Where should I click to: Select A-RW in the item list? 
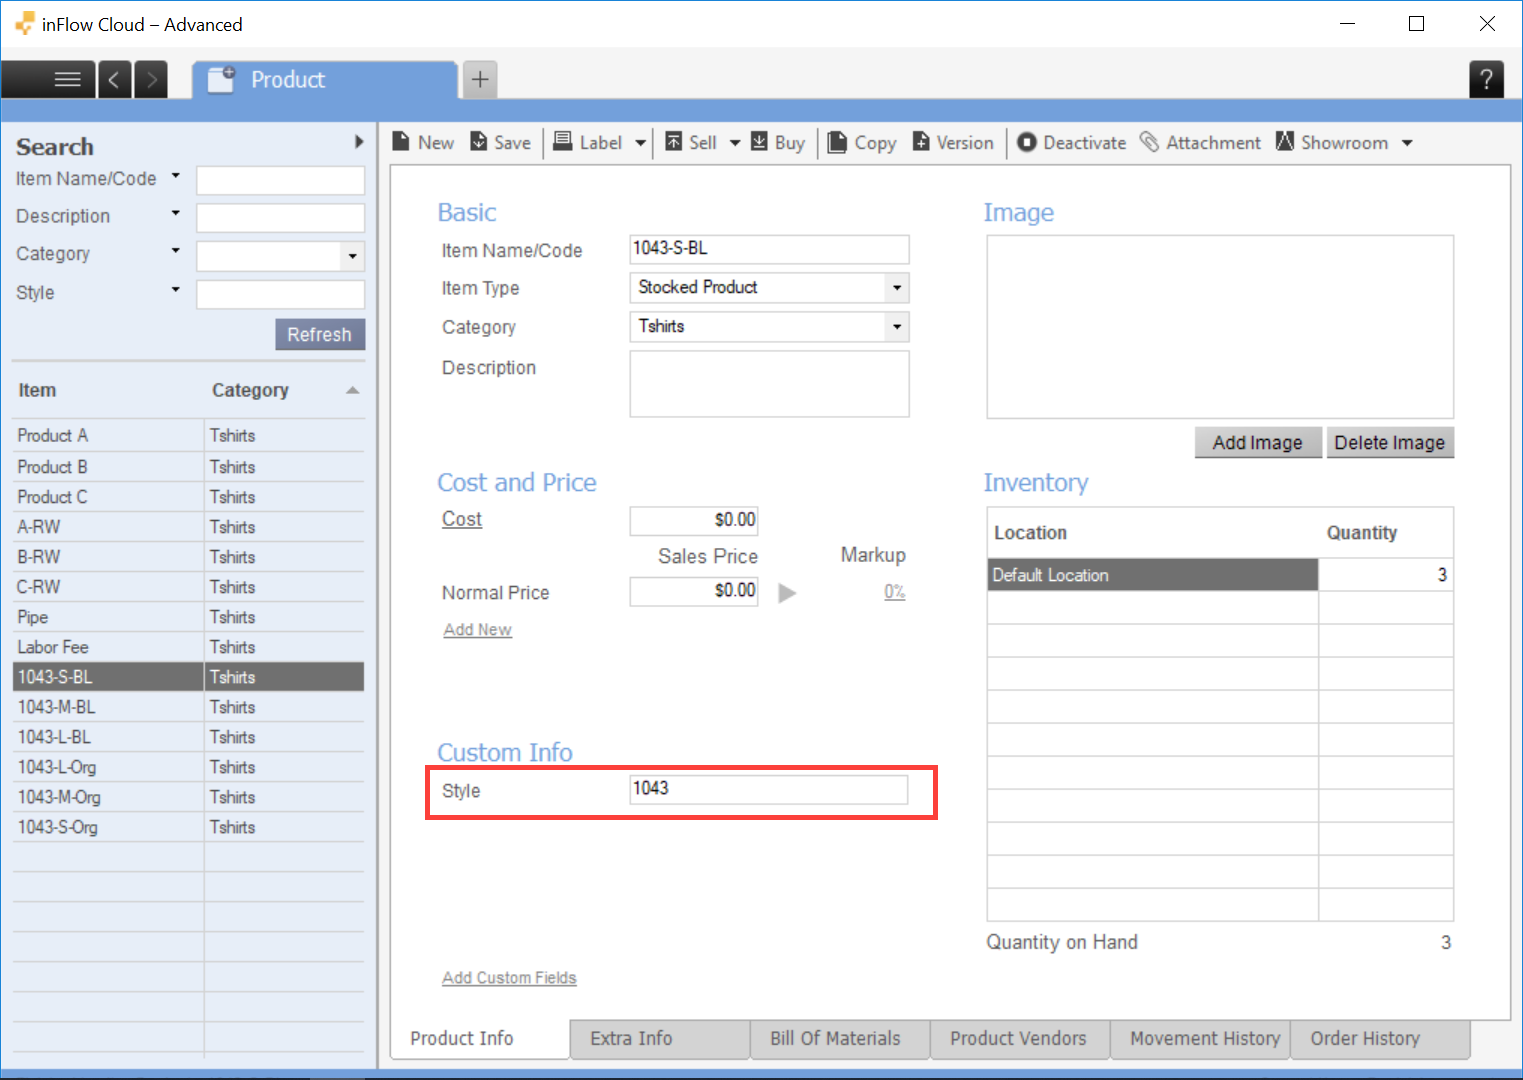(x=188, y=527)
